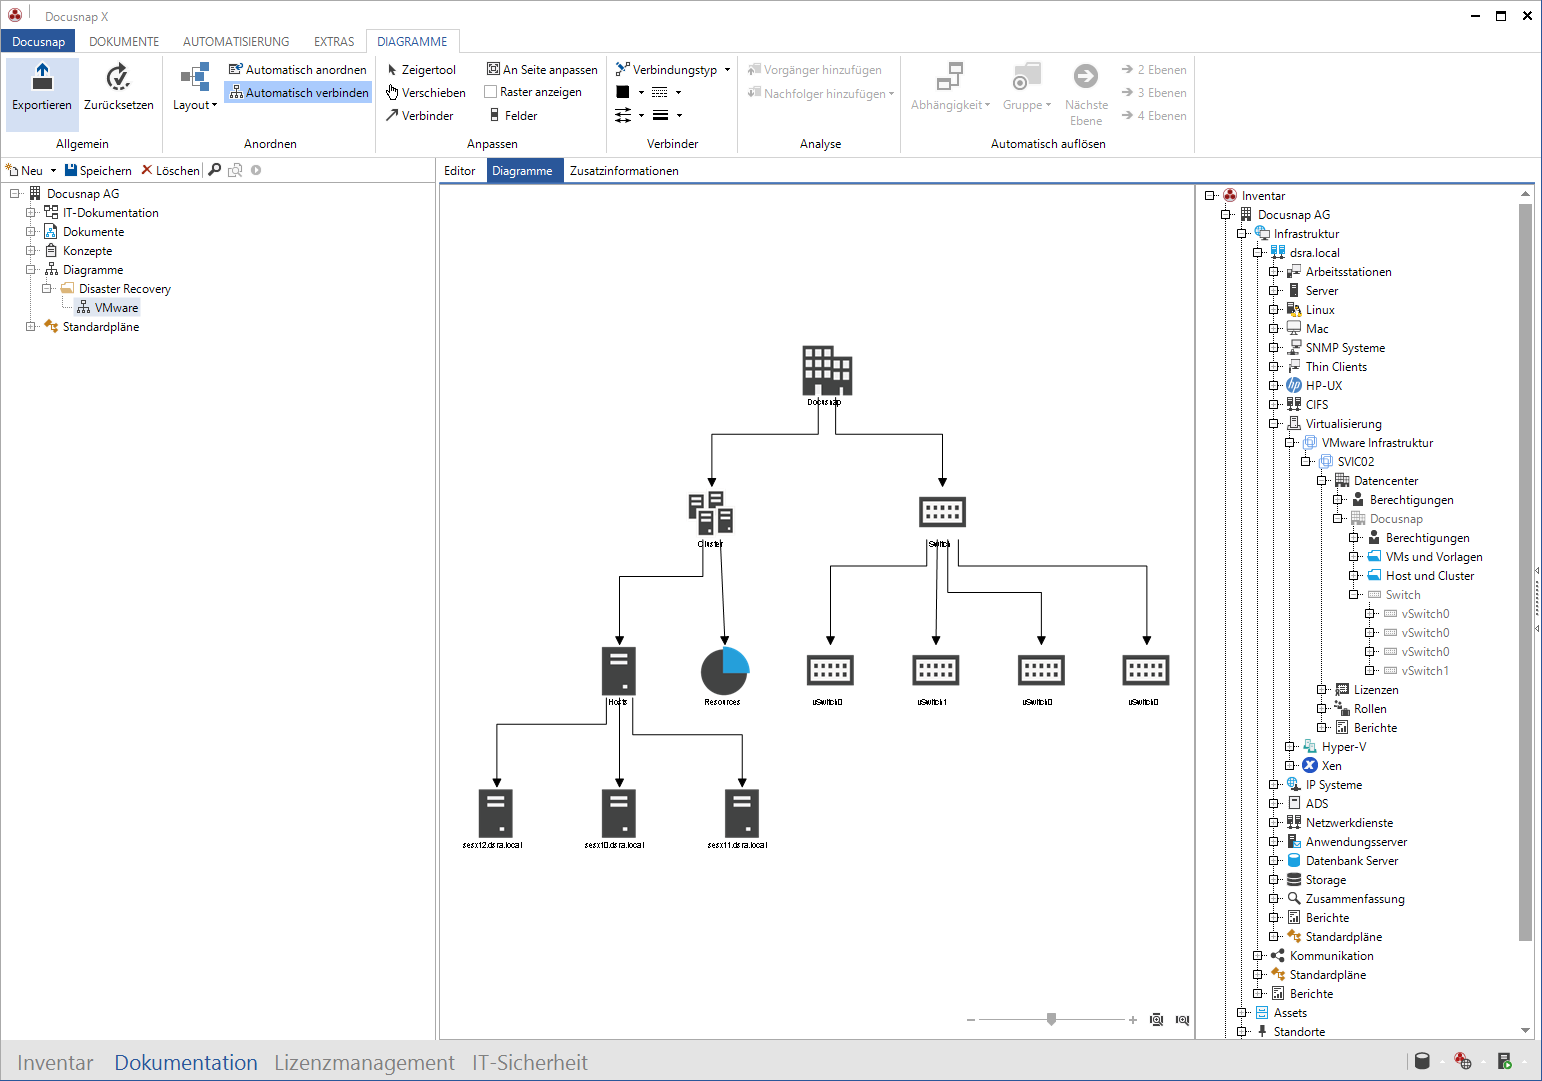
Task: Click the Hosts server icon in diagram
Action: (x=619, y=671)
